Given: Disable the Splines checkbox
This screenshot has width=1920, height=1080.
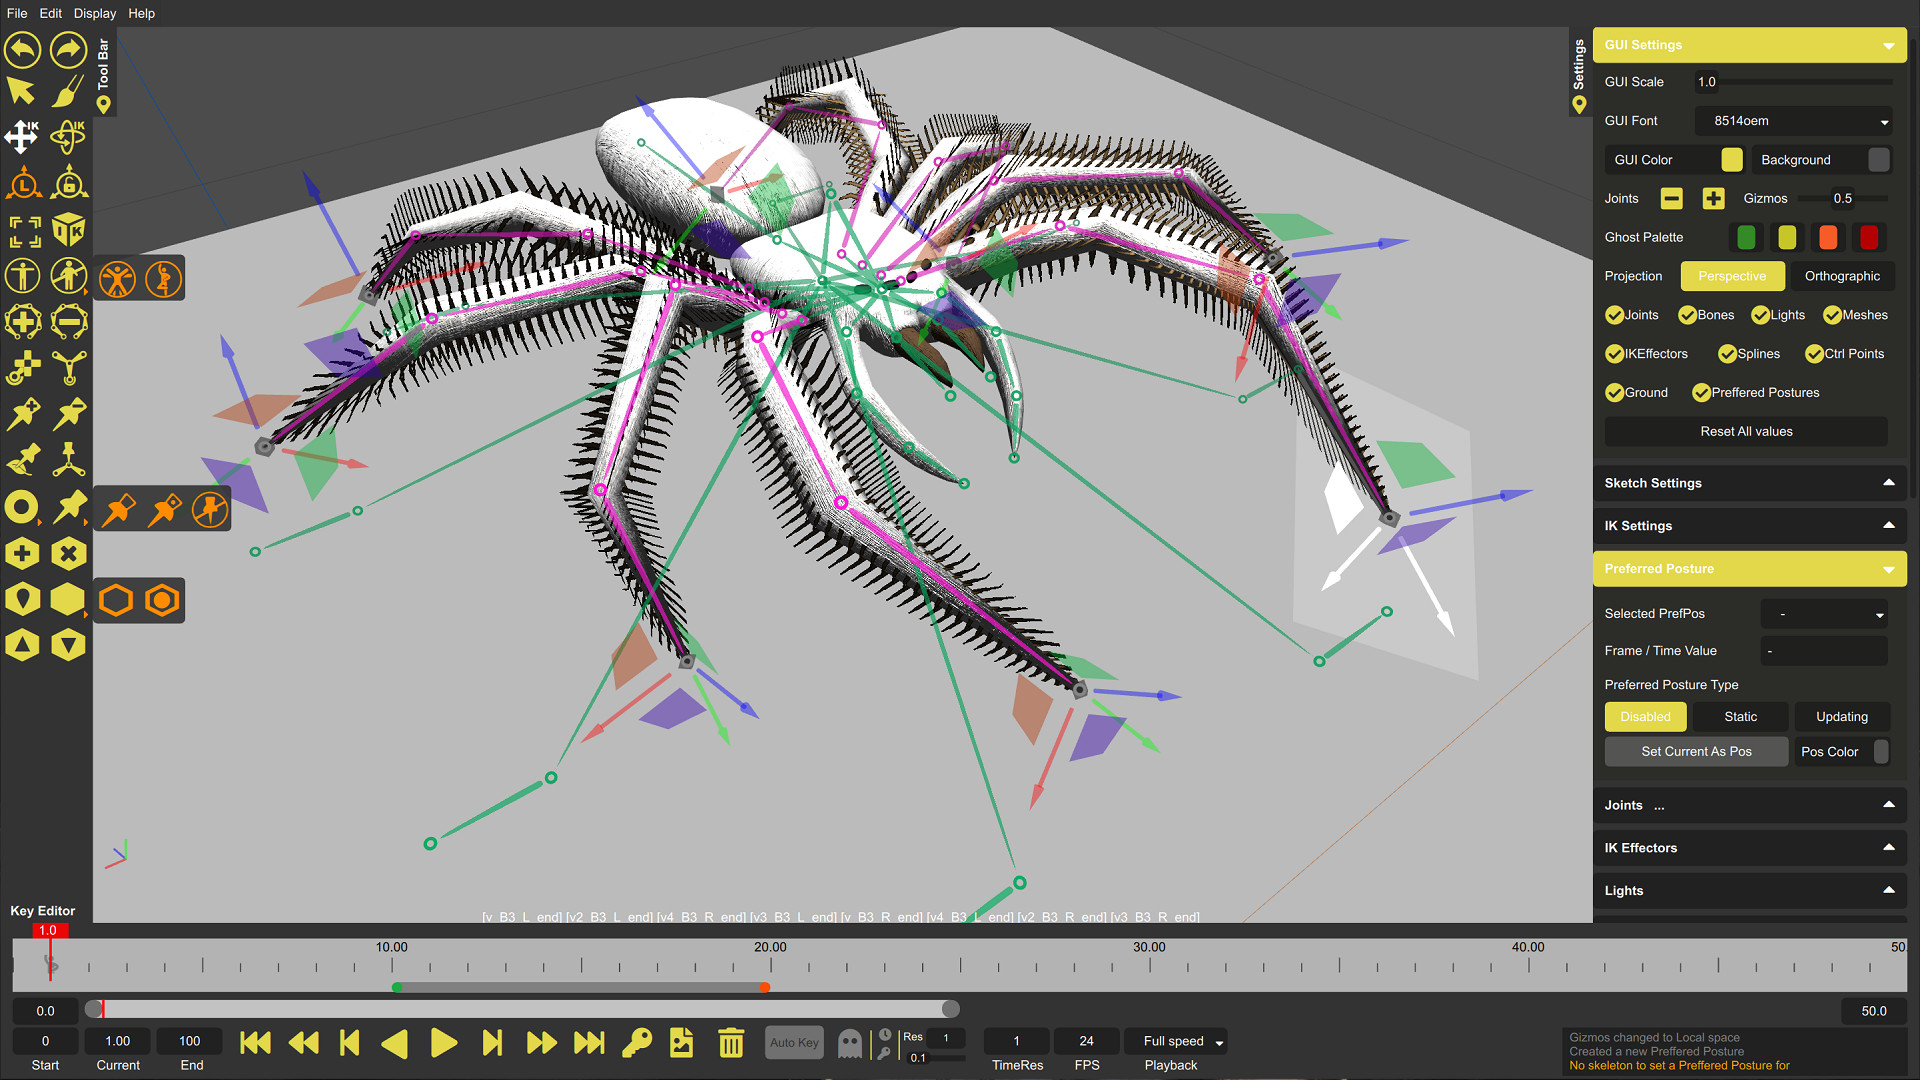Looking at the screenshot, I should [1726, 354].
